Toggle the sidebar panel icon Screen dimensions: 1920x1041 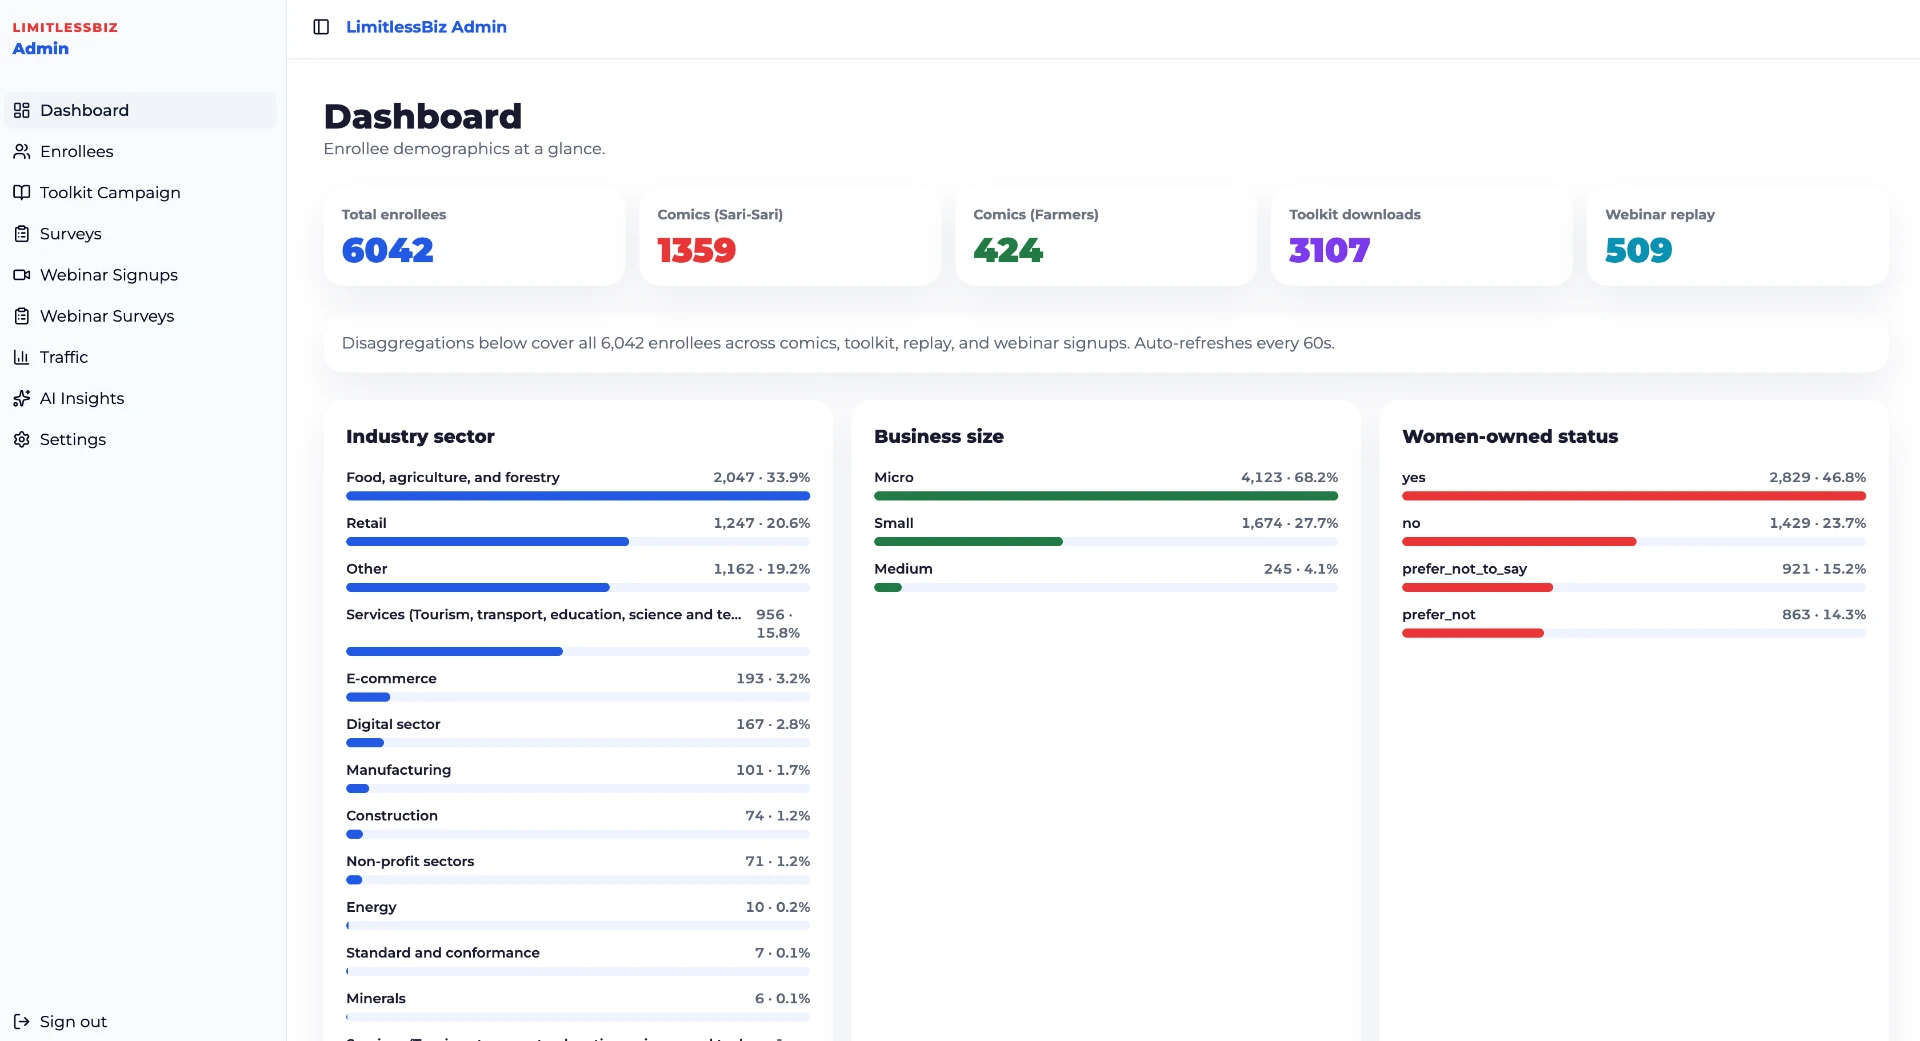[x=321, y=27]
